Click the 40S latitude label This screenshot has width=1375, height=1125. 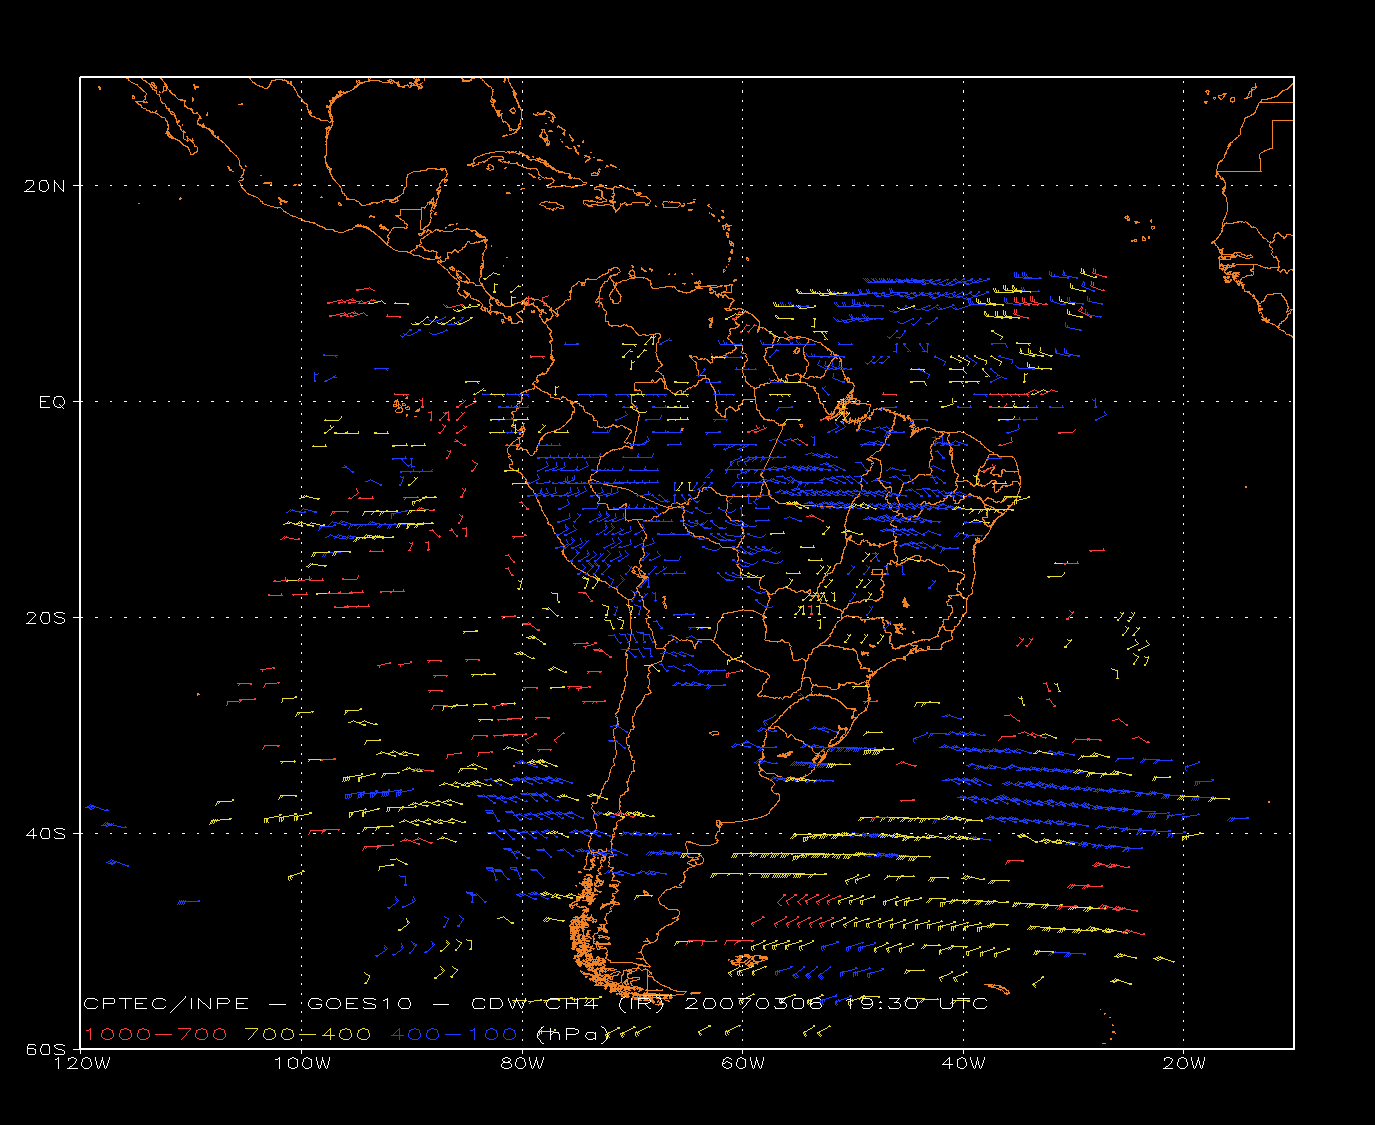[x=45, y=834]
